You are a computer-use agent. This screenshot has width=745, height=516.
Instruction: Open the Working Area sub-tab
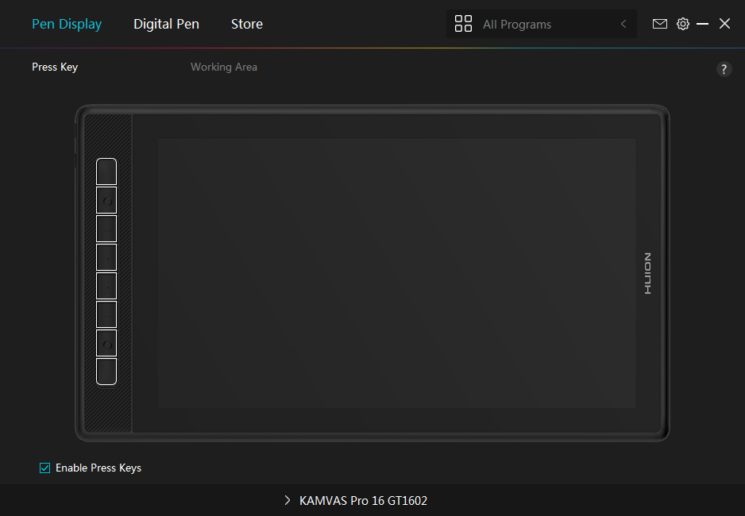coord(224,67)
